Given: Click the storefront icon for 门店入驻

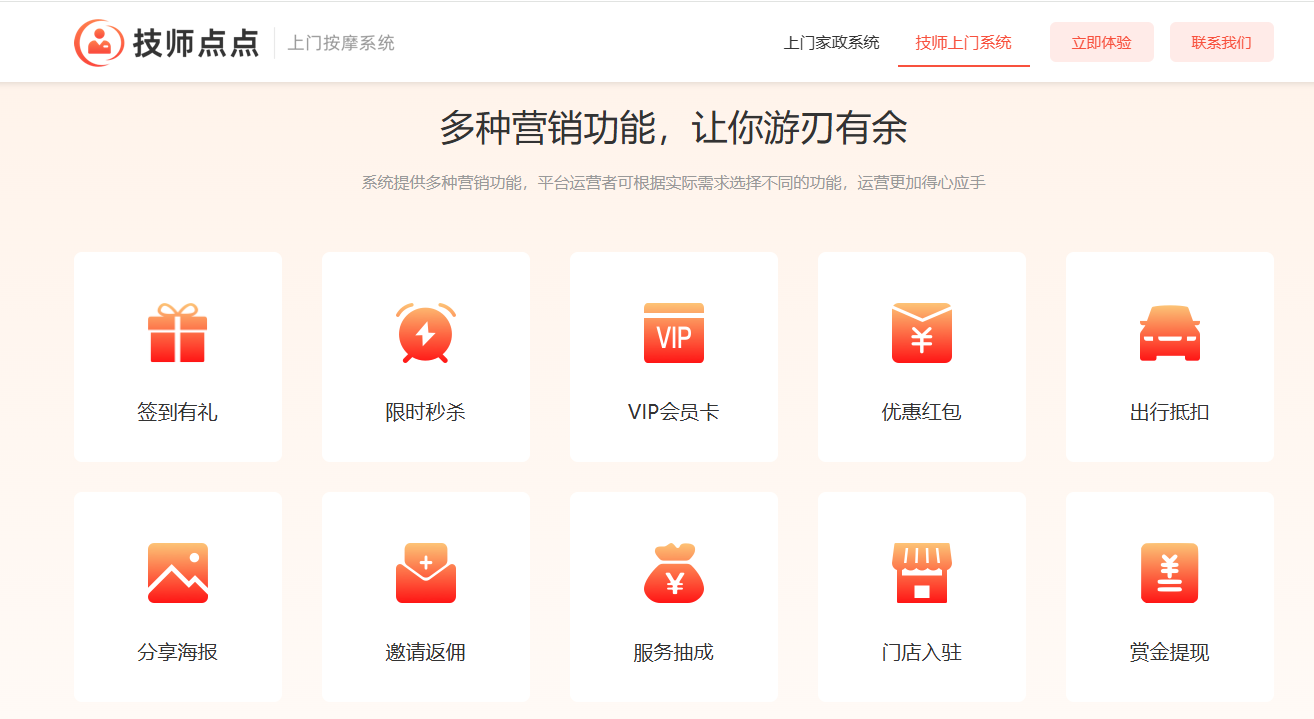Looking at the screenshot, I should coord(922,573).
